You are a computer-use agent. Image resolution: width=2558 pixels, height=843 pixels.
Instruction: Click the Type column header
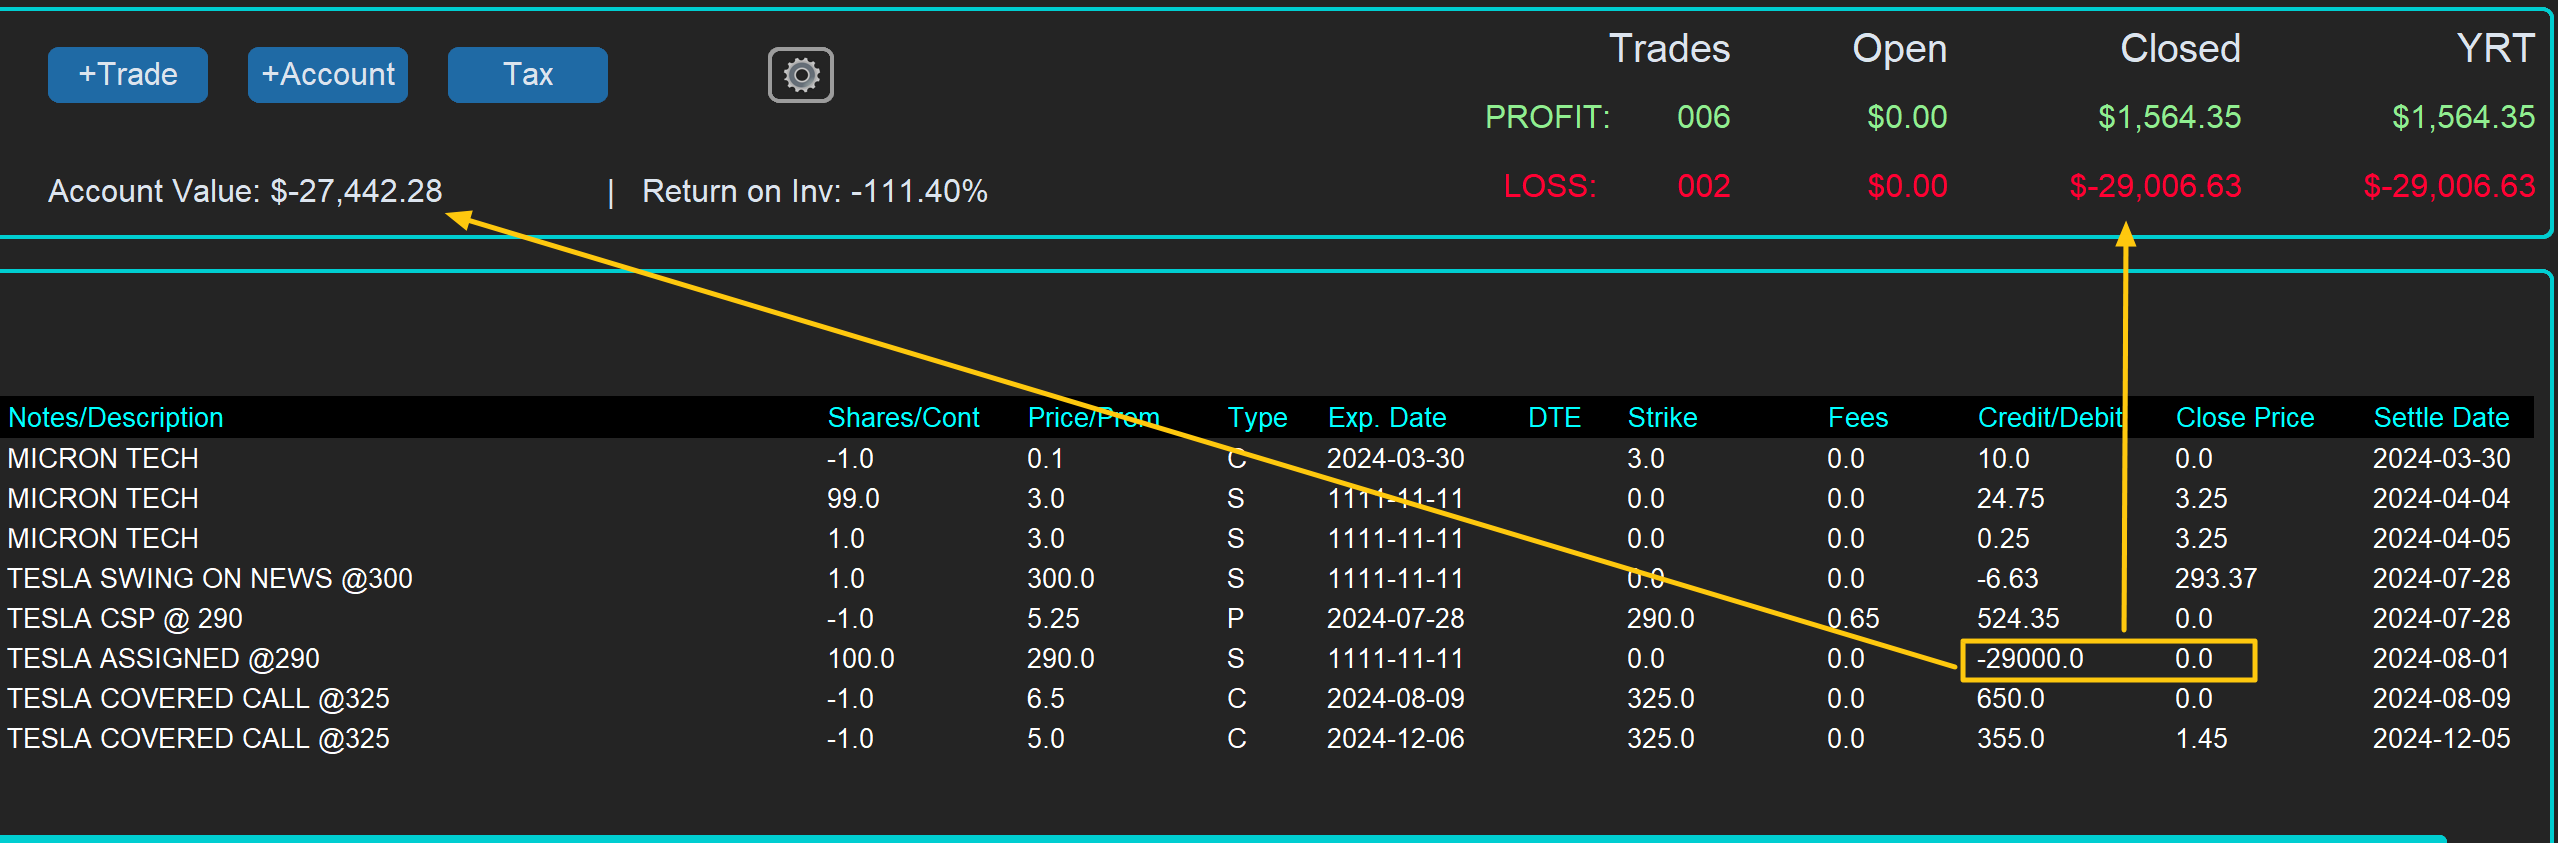(1257, 418)
